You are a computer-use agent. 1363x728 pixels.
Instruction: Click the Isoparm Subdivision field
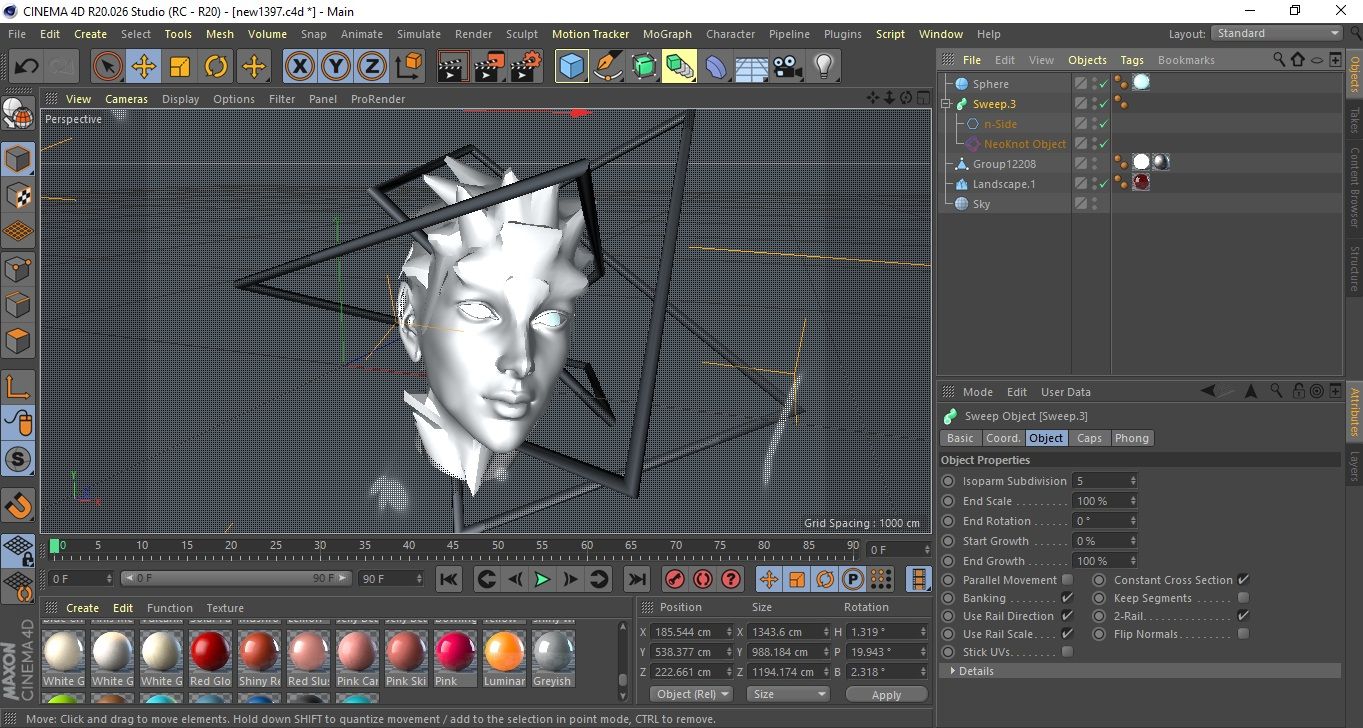click(x=1104, y=481)
